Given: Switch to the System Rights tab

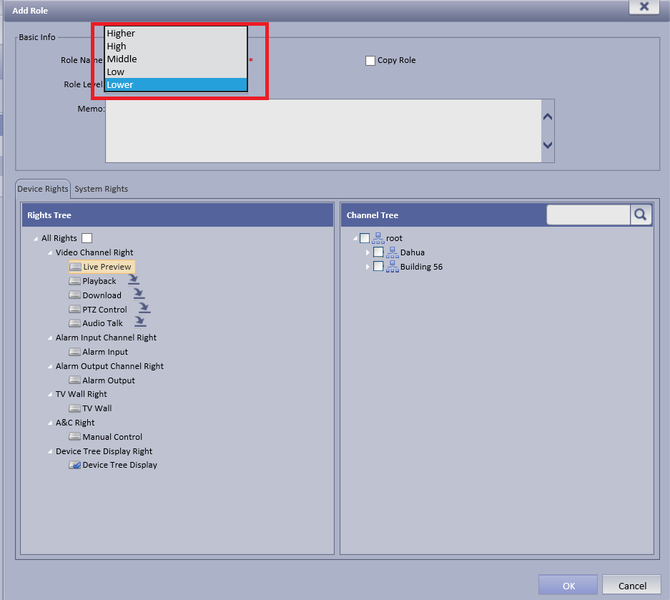Looking at the screenshot, I should point(101,189).
